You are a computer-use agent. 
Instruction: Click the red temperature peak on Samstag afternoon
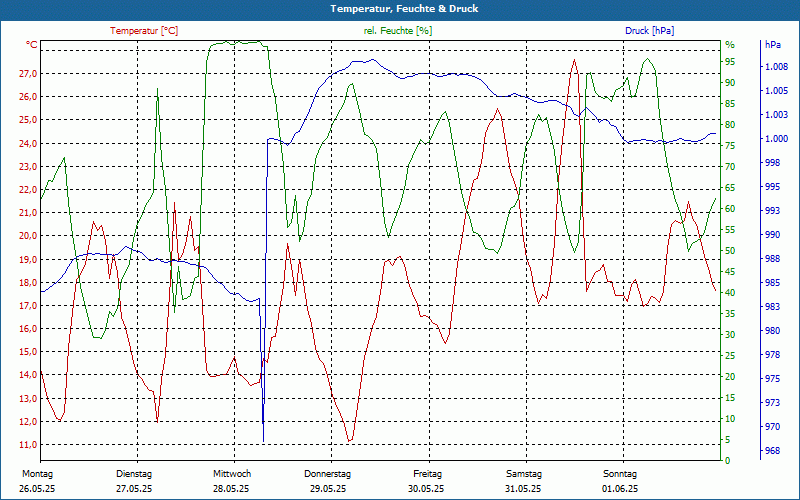[574, 60]
